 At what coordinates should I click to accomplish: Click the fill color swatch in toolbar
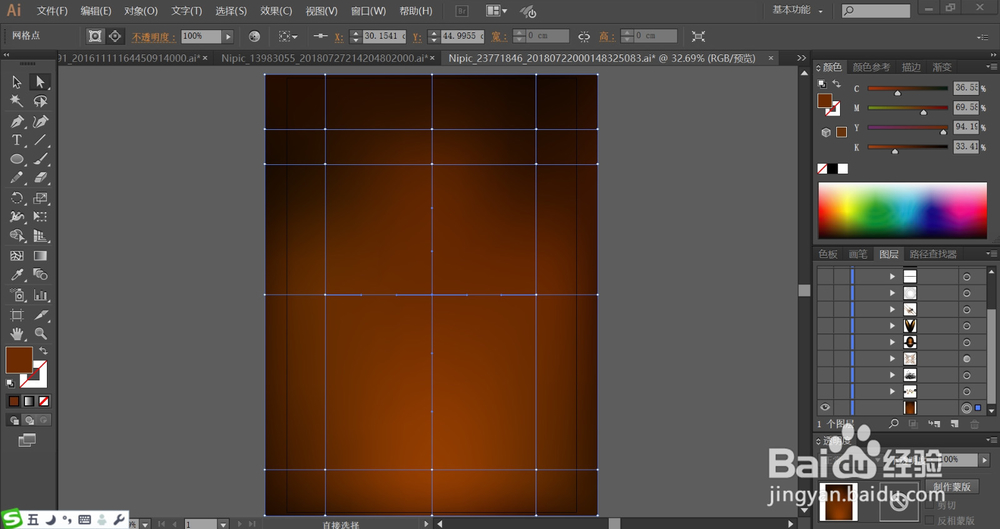point(18,361)
